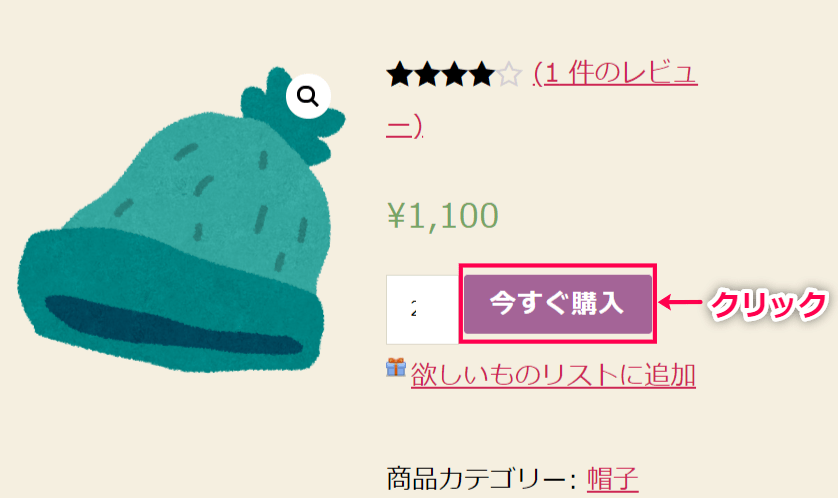Click the gift box icon beside wishlist link
Screen dimensions: 838x498
396,368
